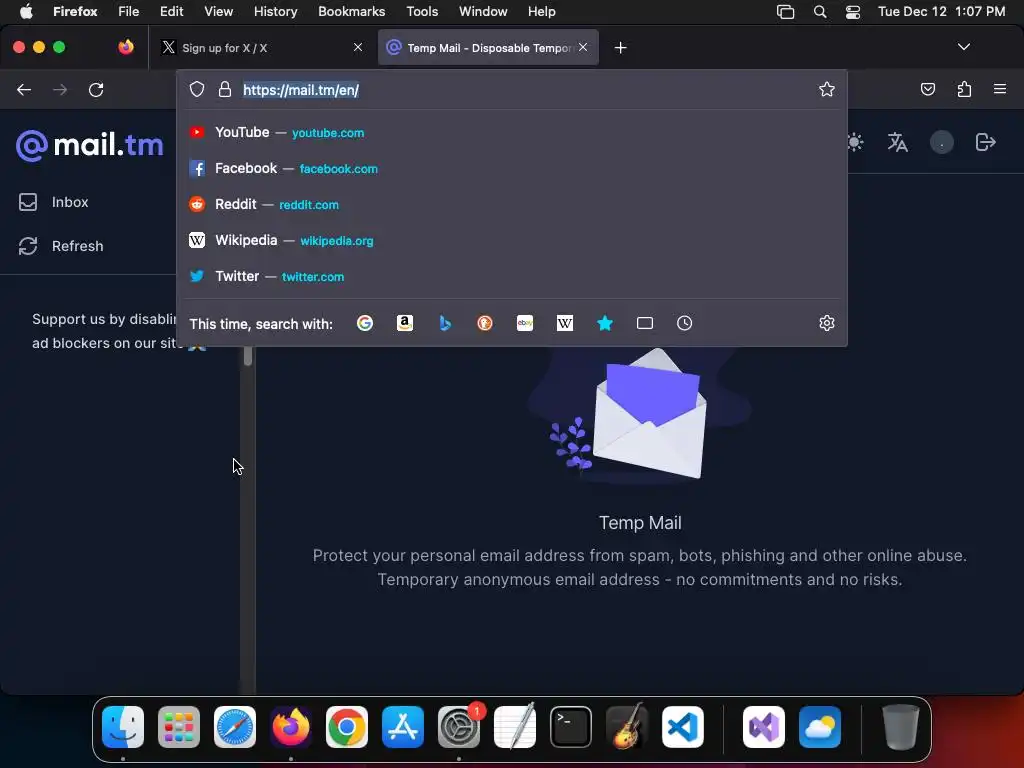Choose the YouTube suggestion
Screen dimensions: 1024x768
coord(511,133)
